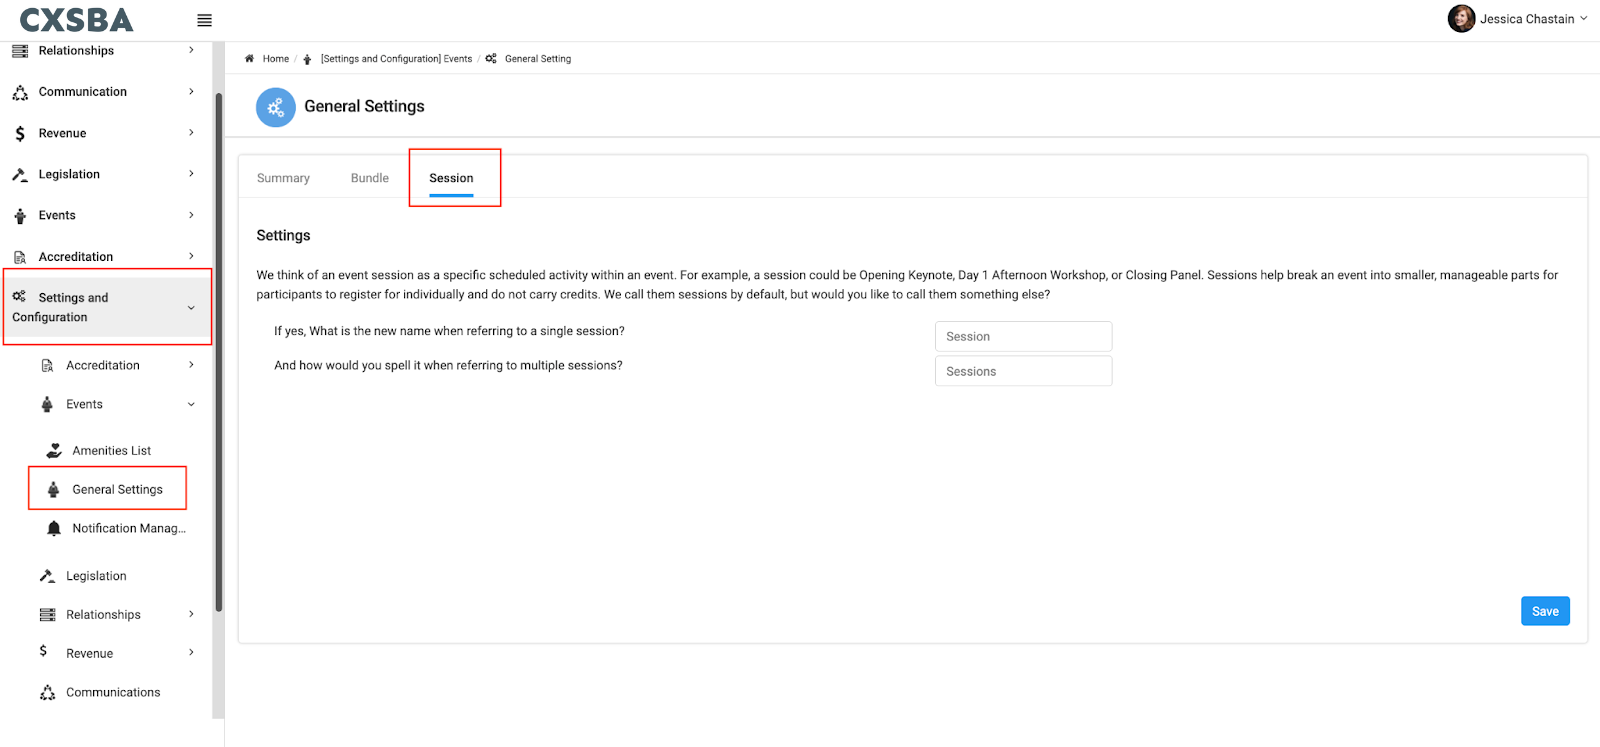The width and height of the screenshot is (1600, 747).
Task: Collapse the Settings and Configuration section
Action: (191, 307)
